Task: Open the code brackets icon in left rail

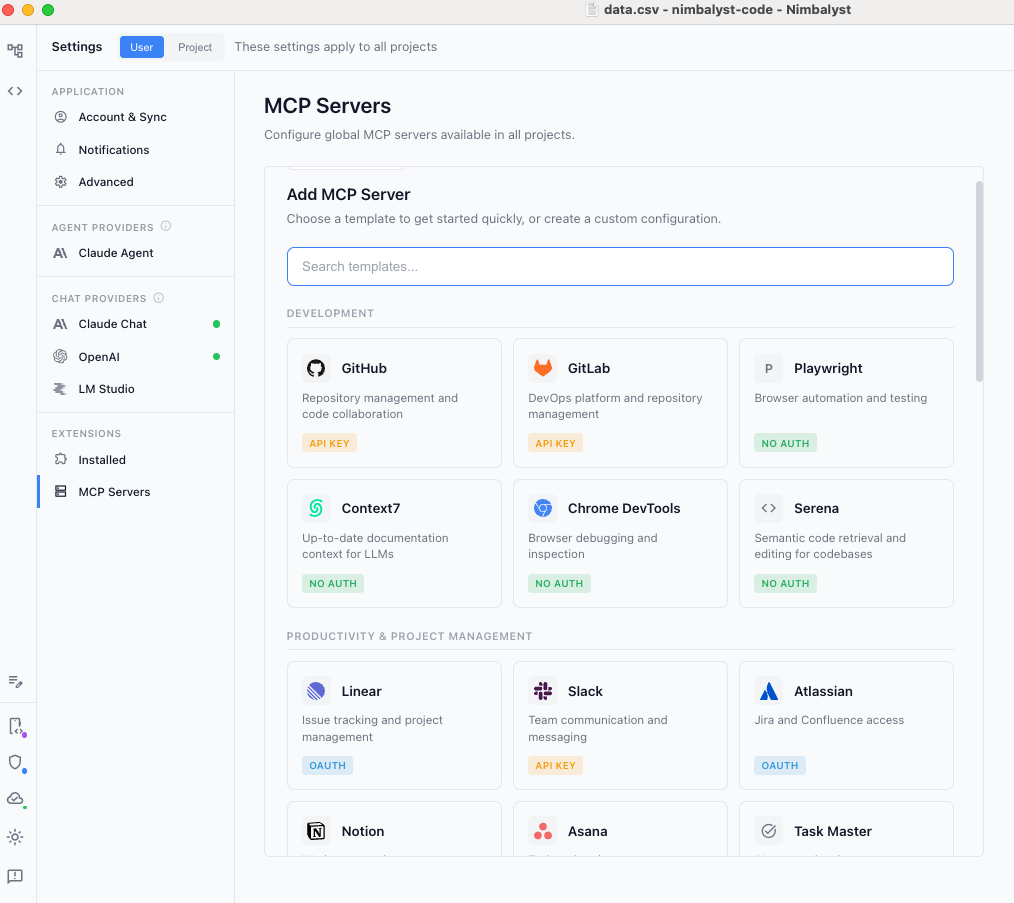Action: [15, 91]
